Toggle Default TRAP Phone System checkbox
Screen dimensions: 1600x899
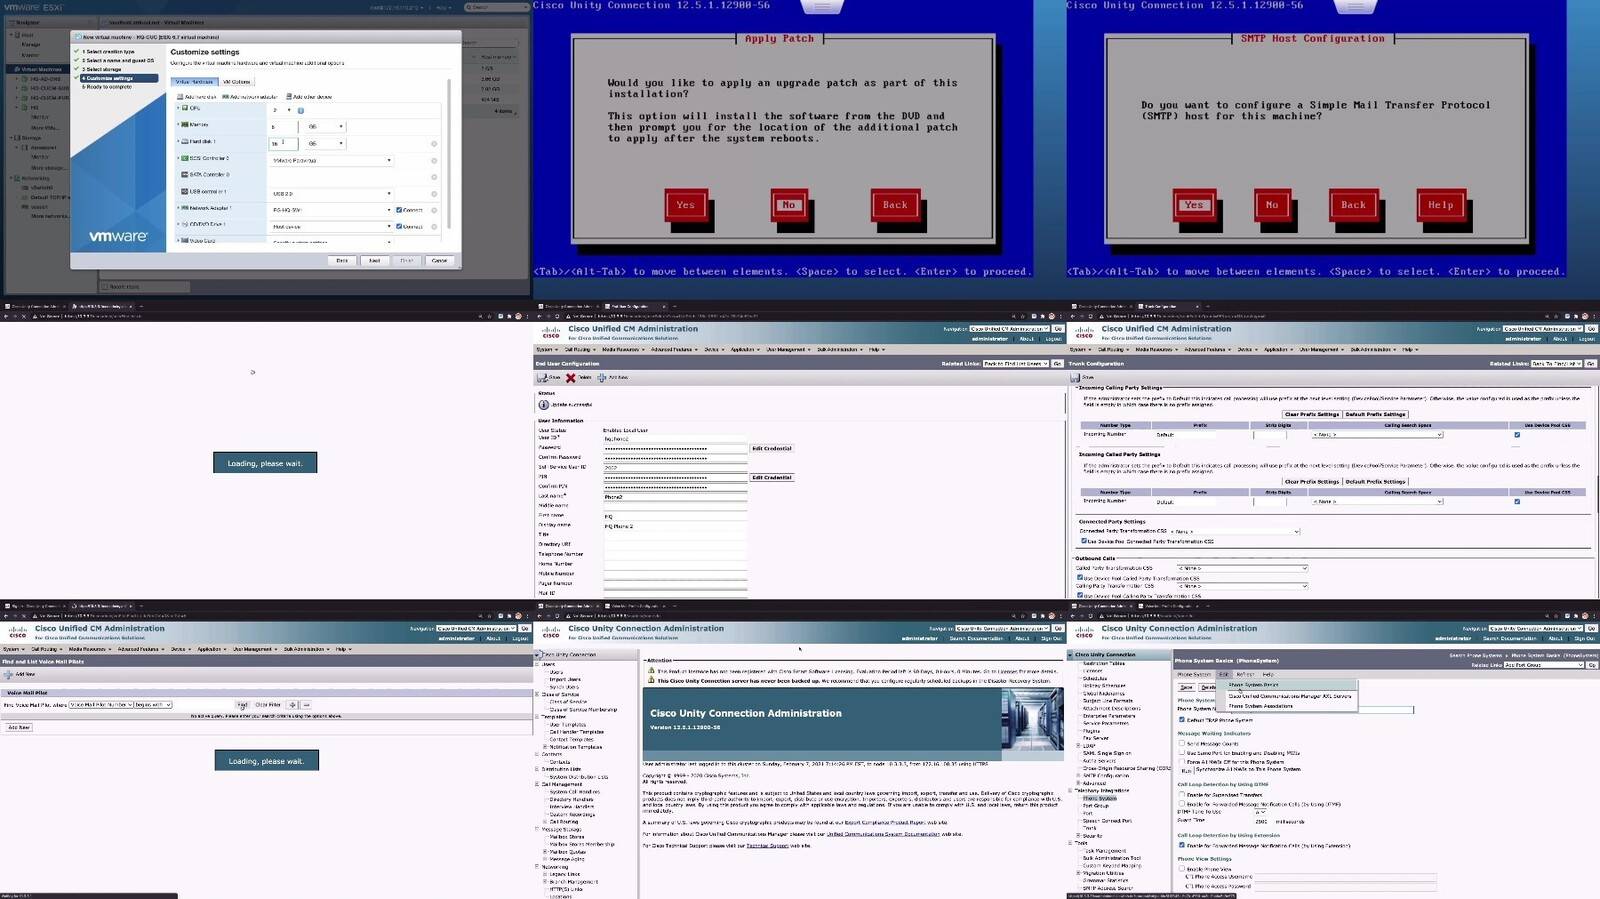coord(1182,720)
